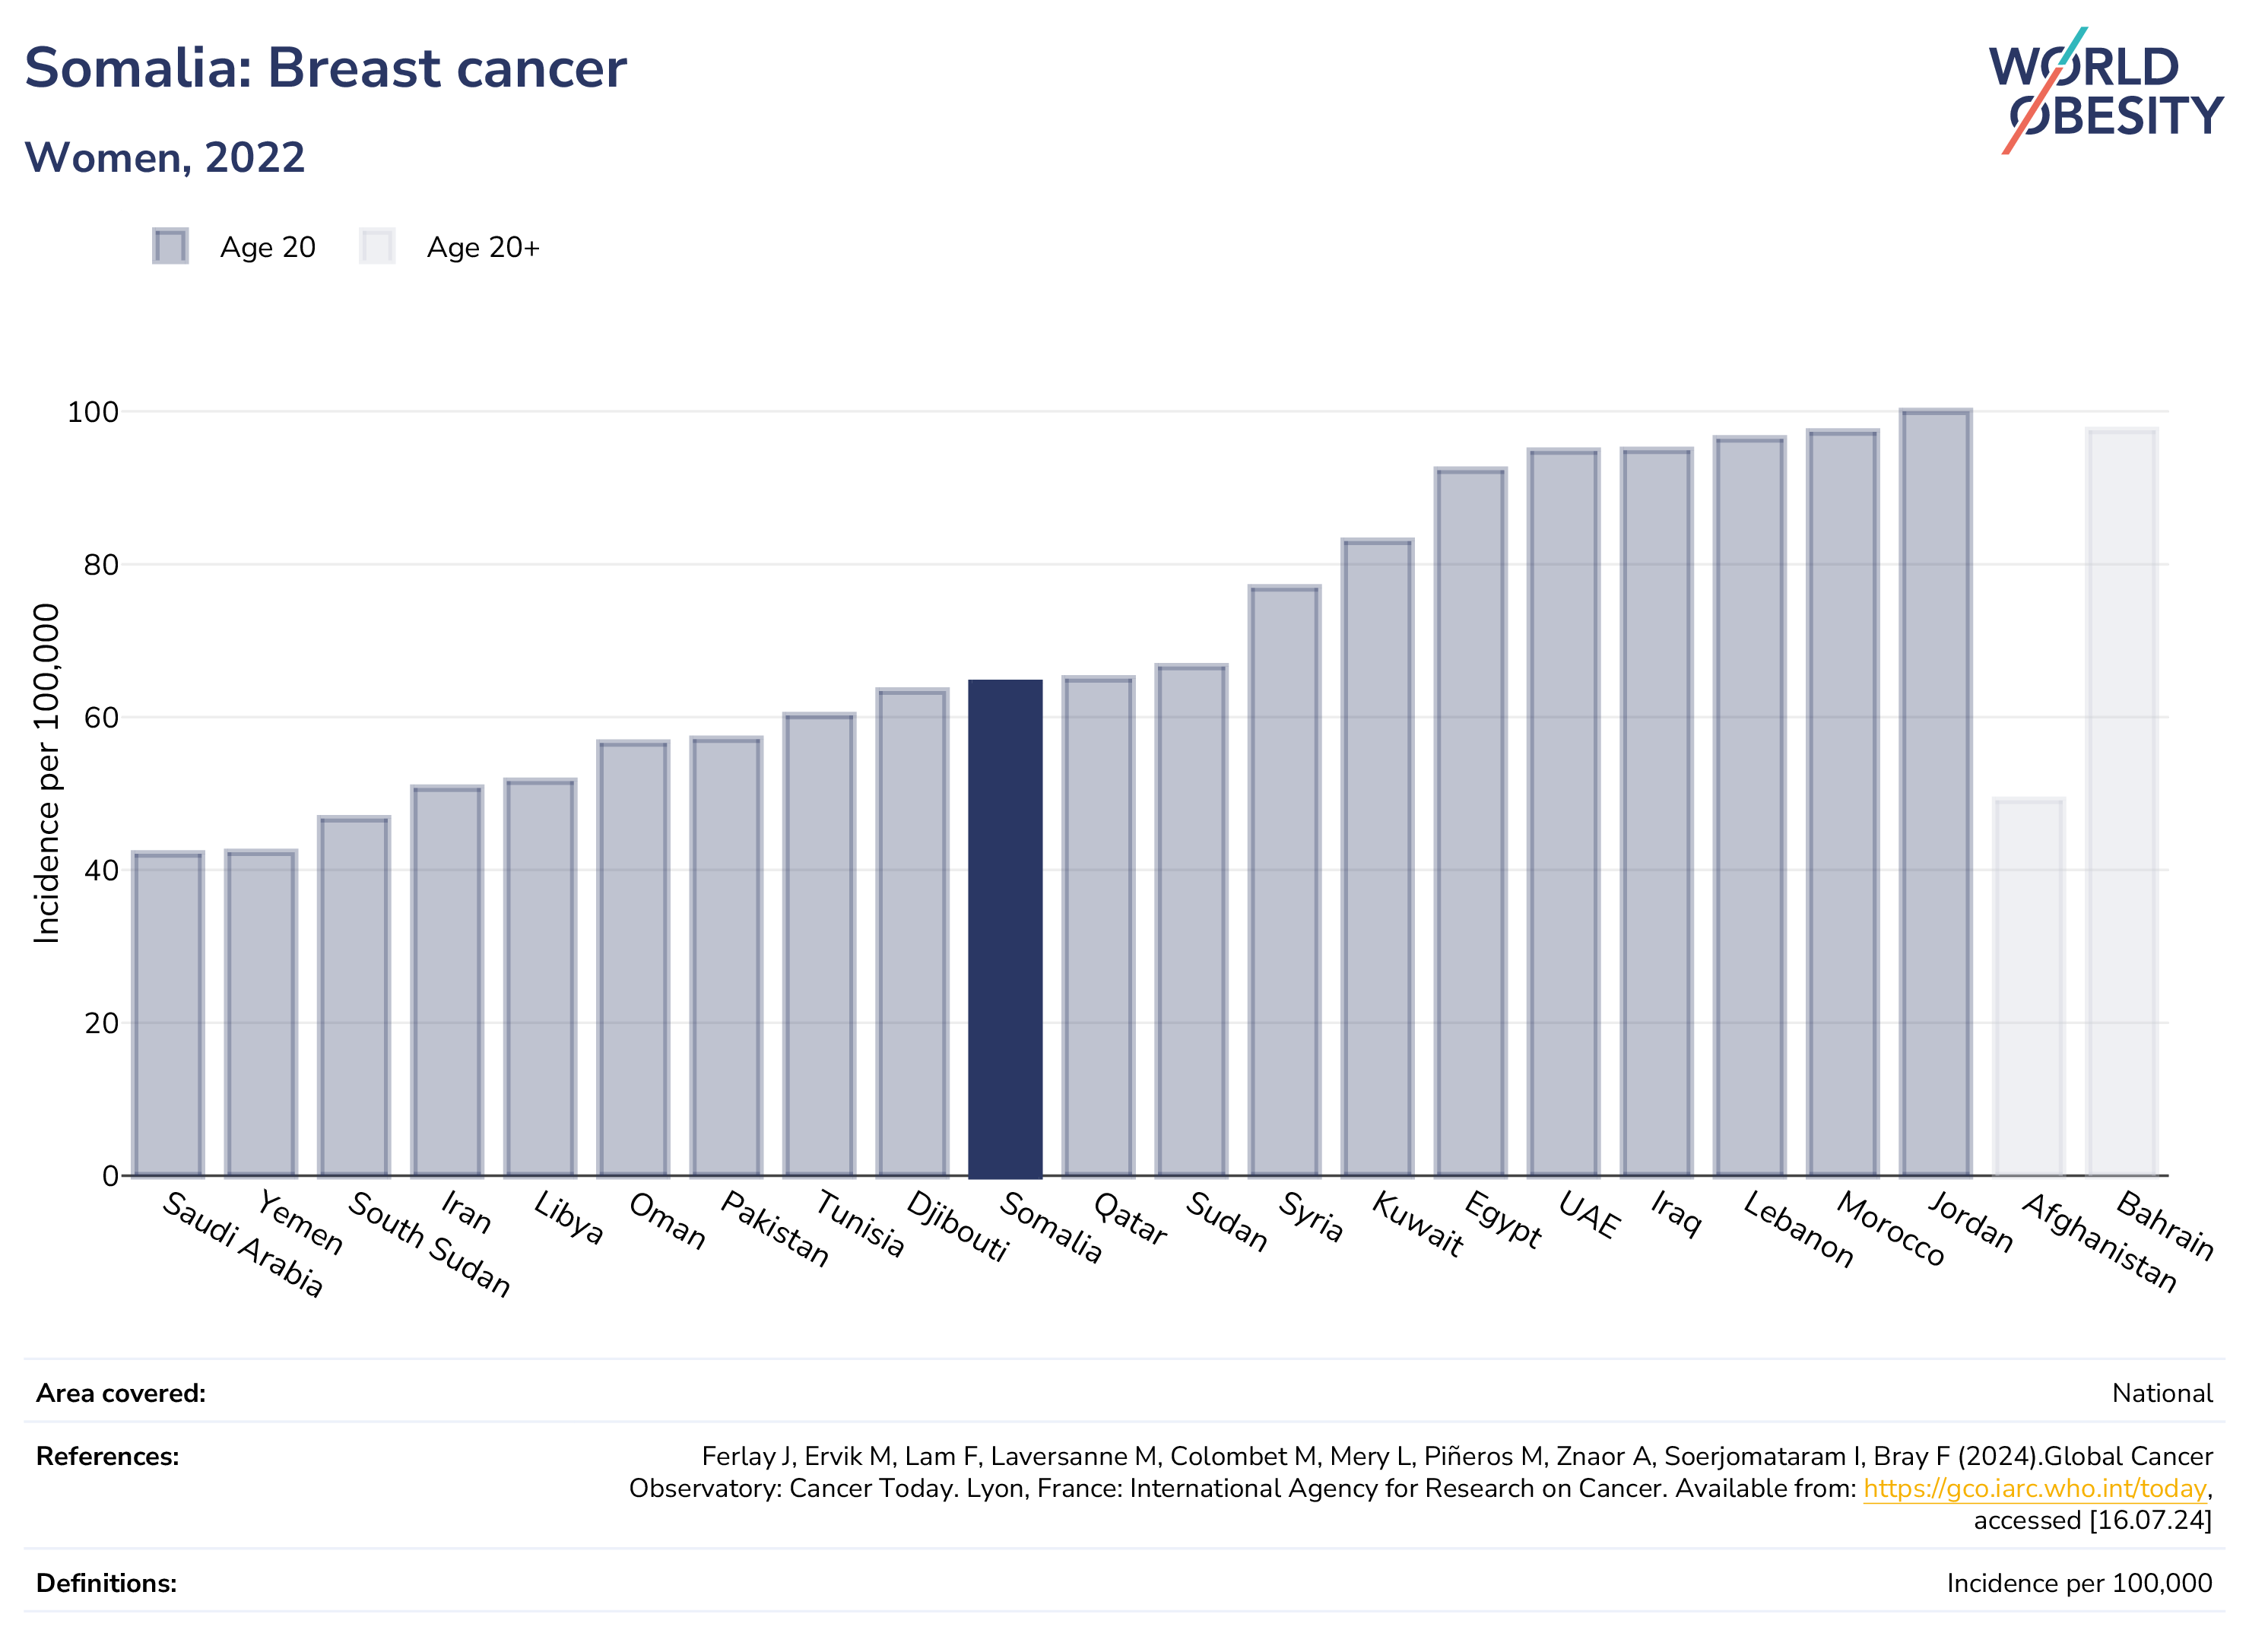
Task: Select the highlighted Somalia bar
Action: [x=1005, y=928]
